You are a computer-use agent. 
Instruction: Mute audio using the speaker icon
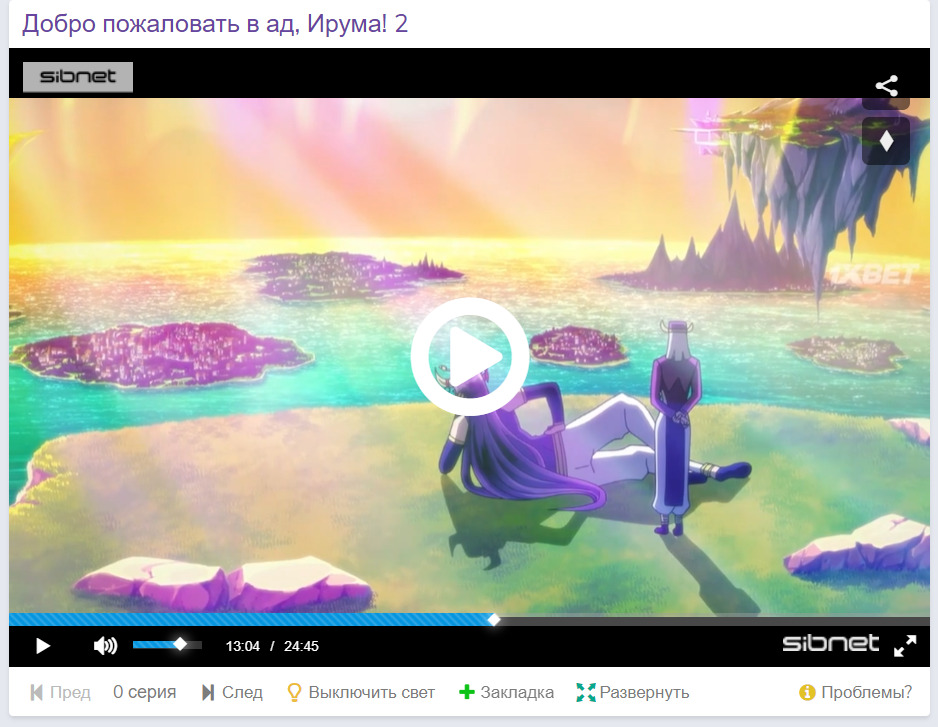(x=105, y=646)
